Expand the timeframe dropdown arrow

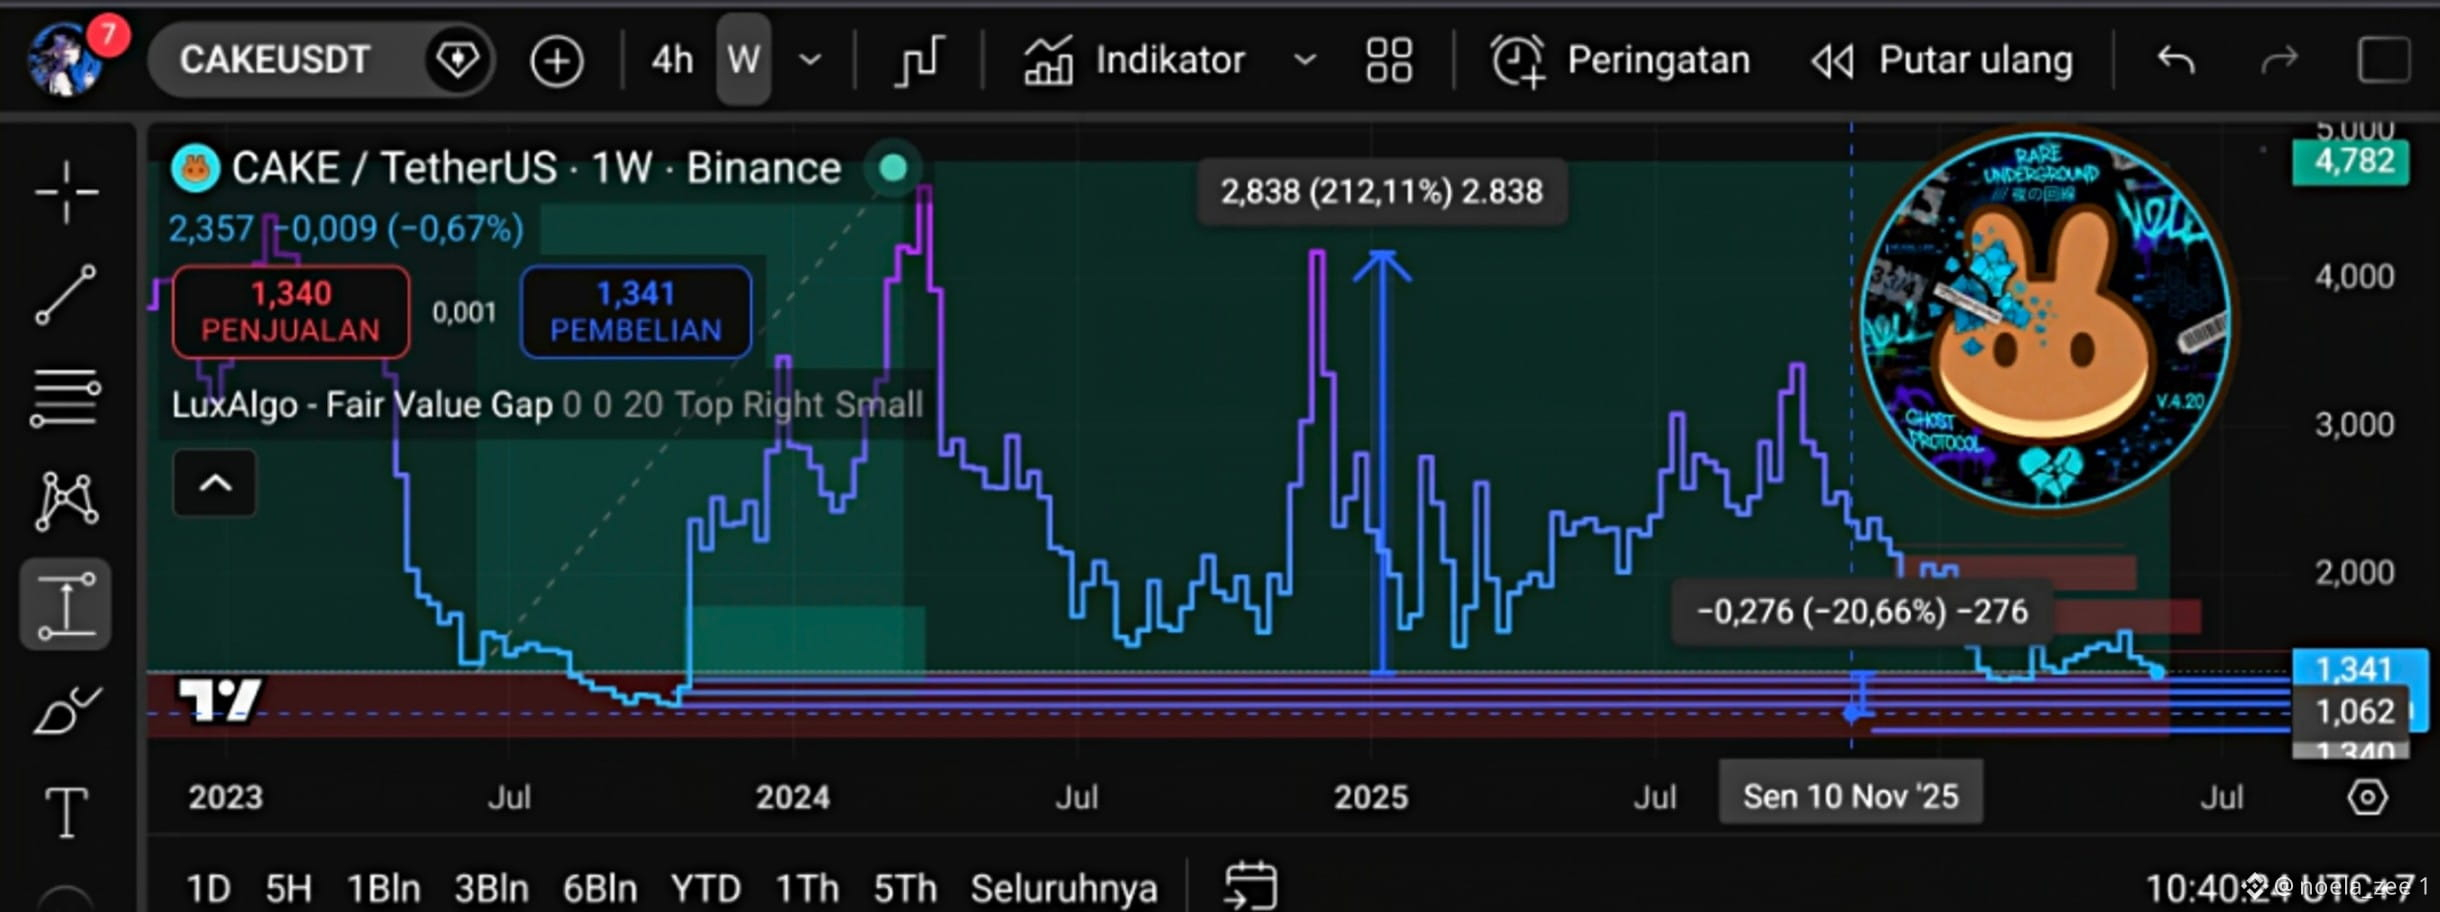coord(810,60)
